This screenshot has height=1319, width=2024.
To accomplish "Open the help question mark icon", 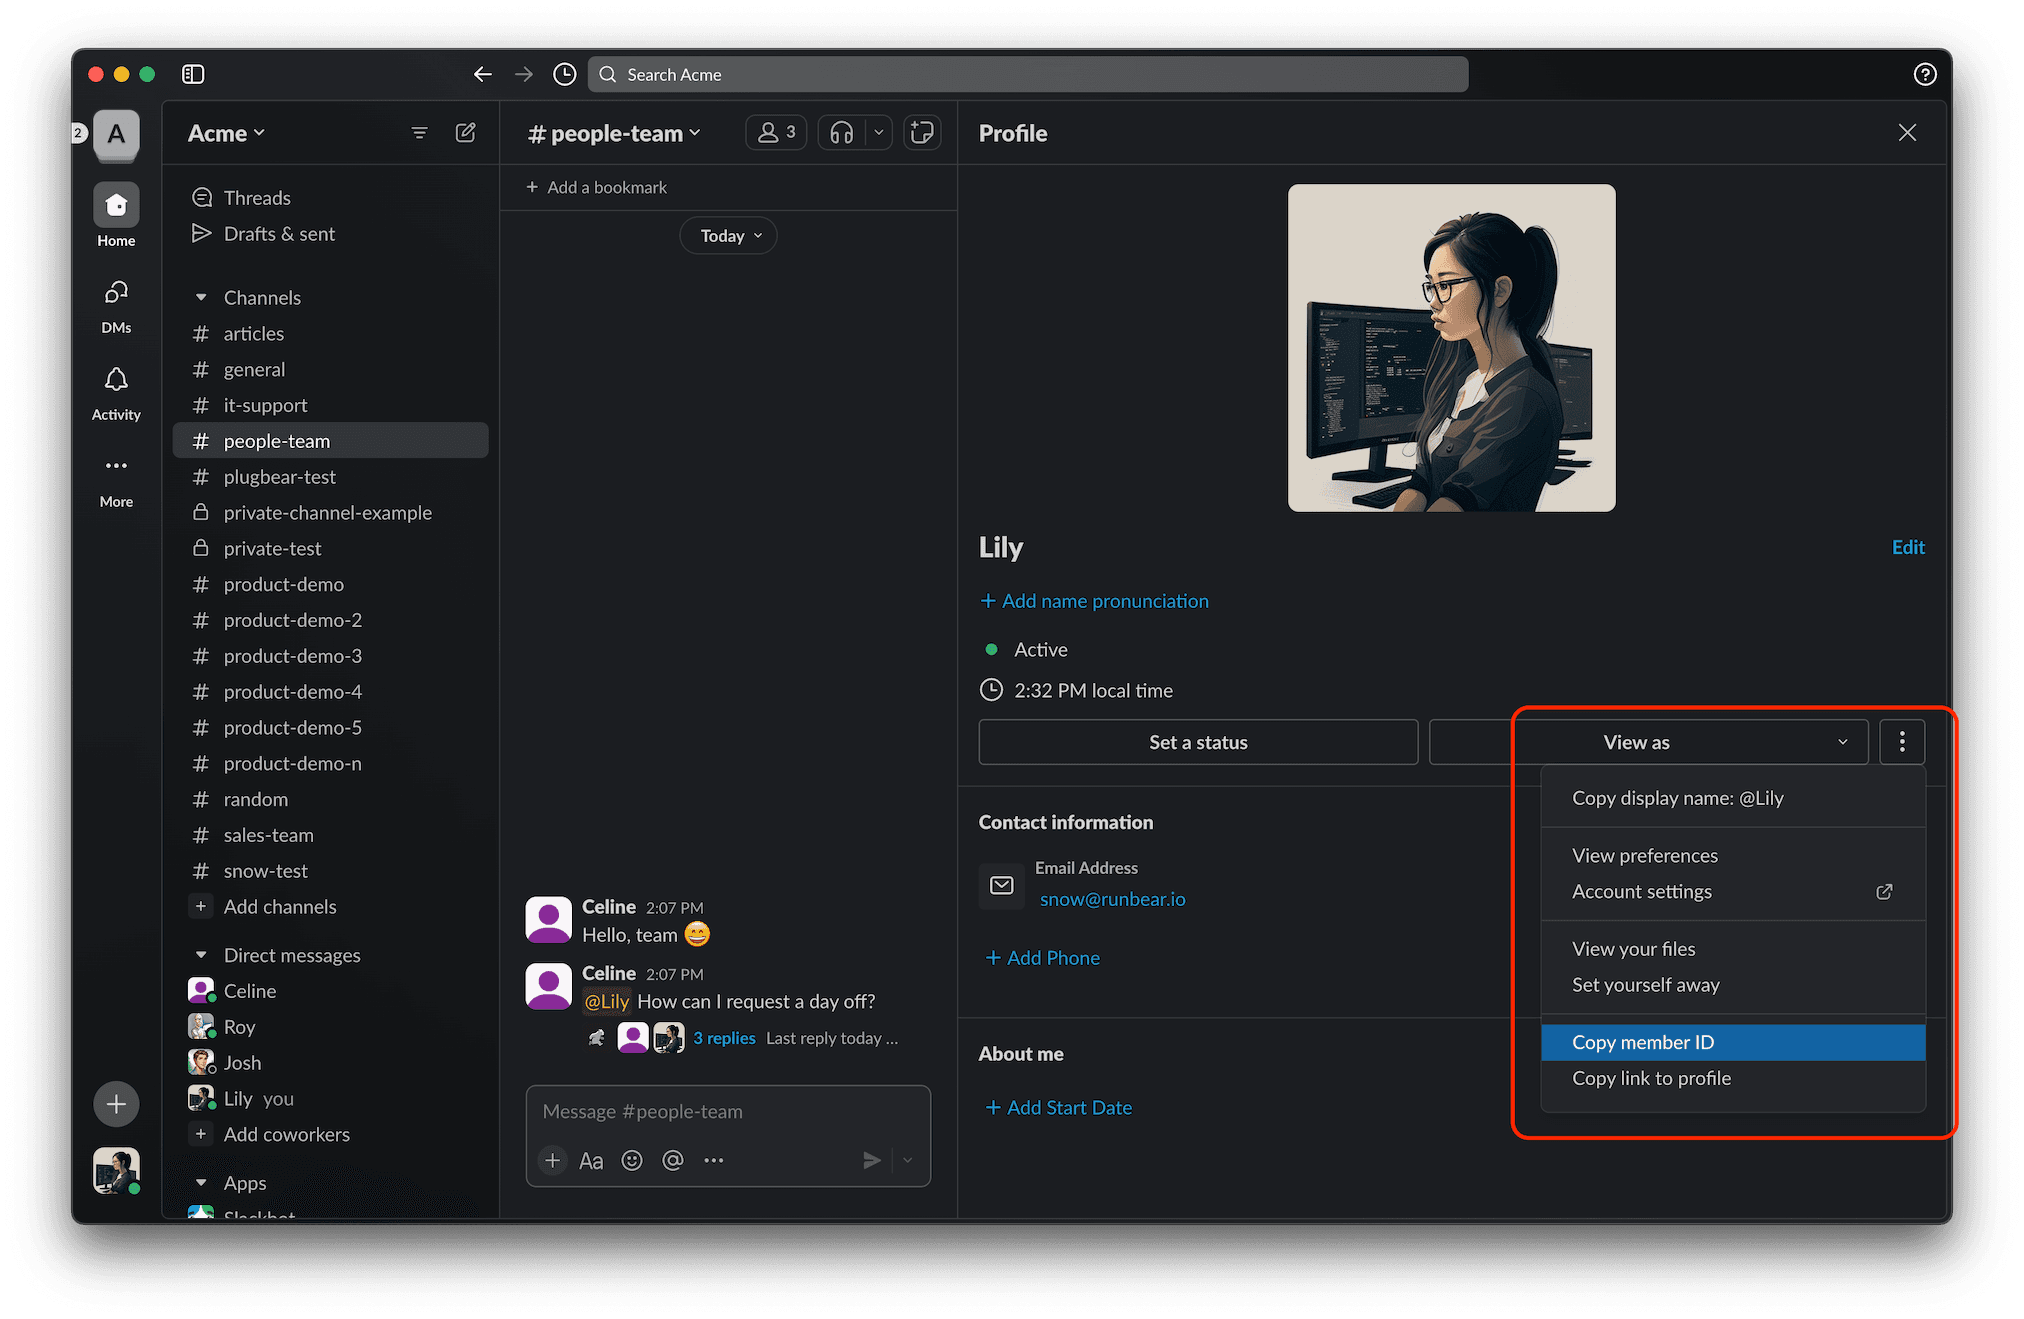I will [x=1925, y=74].
